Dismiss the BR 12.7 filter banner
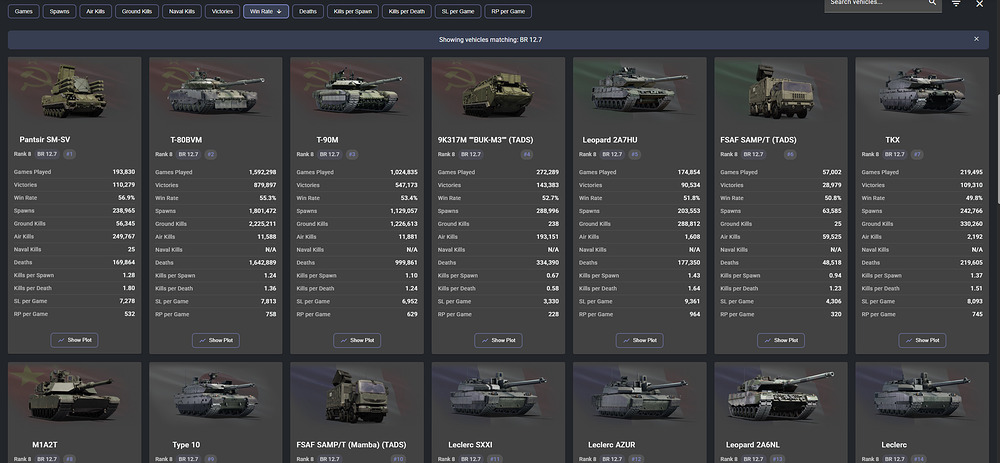The height and width of the screenshot is (463, 1000). pyautogui.click(x=976, y=39)
